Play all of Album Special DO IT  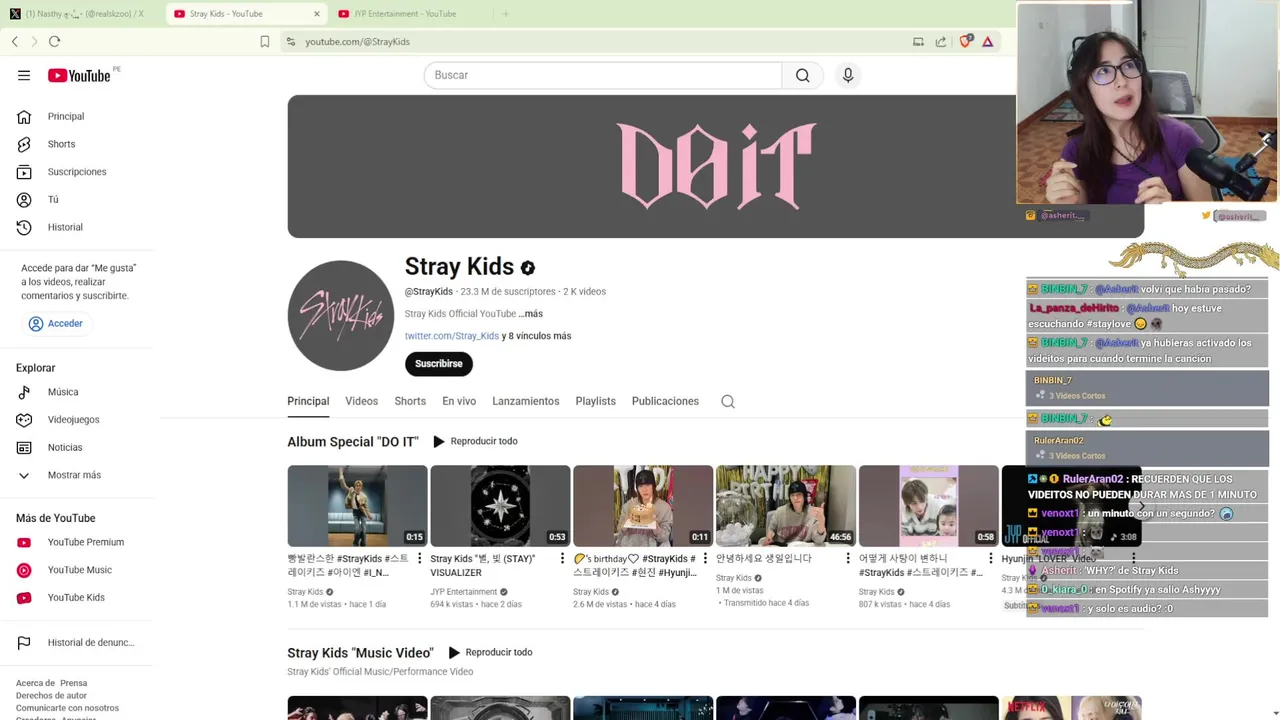[x=475, y=441]
